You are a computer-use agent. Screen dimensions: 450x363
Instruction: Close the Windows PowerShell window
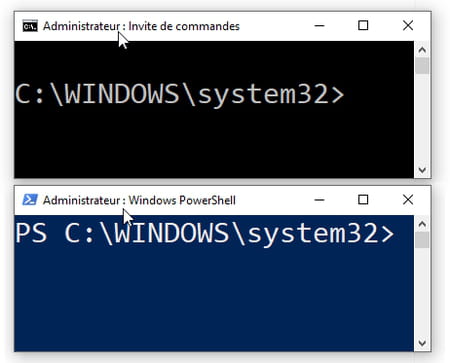point(408,200)
